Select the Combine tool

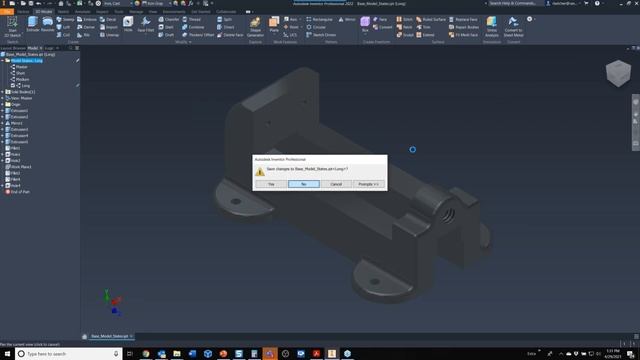click(x=193, y=27)
